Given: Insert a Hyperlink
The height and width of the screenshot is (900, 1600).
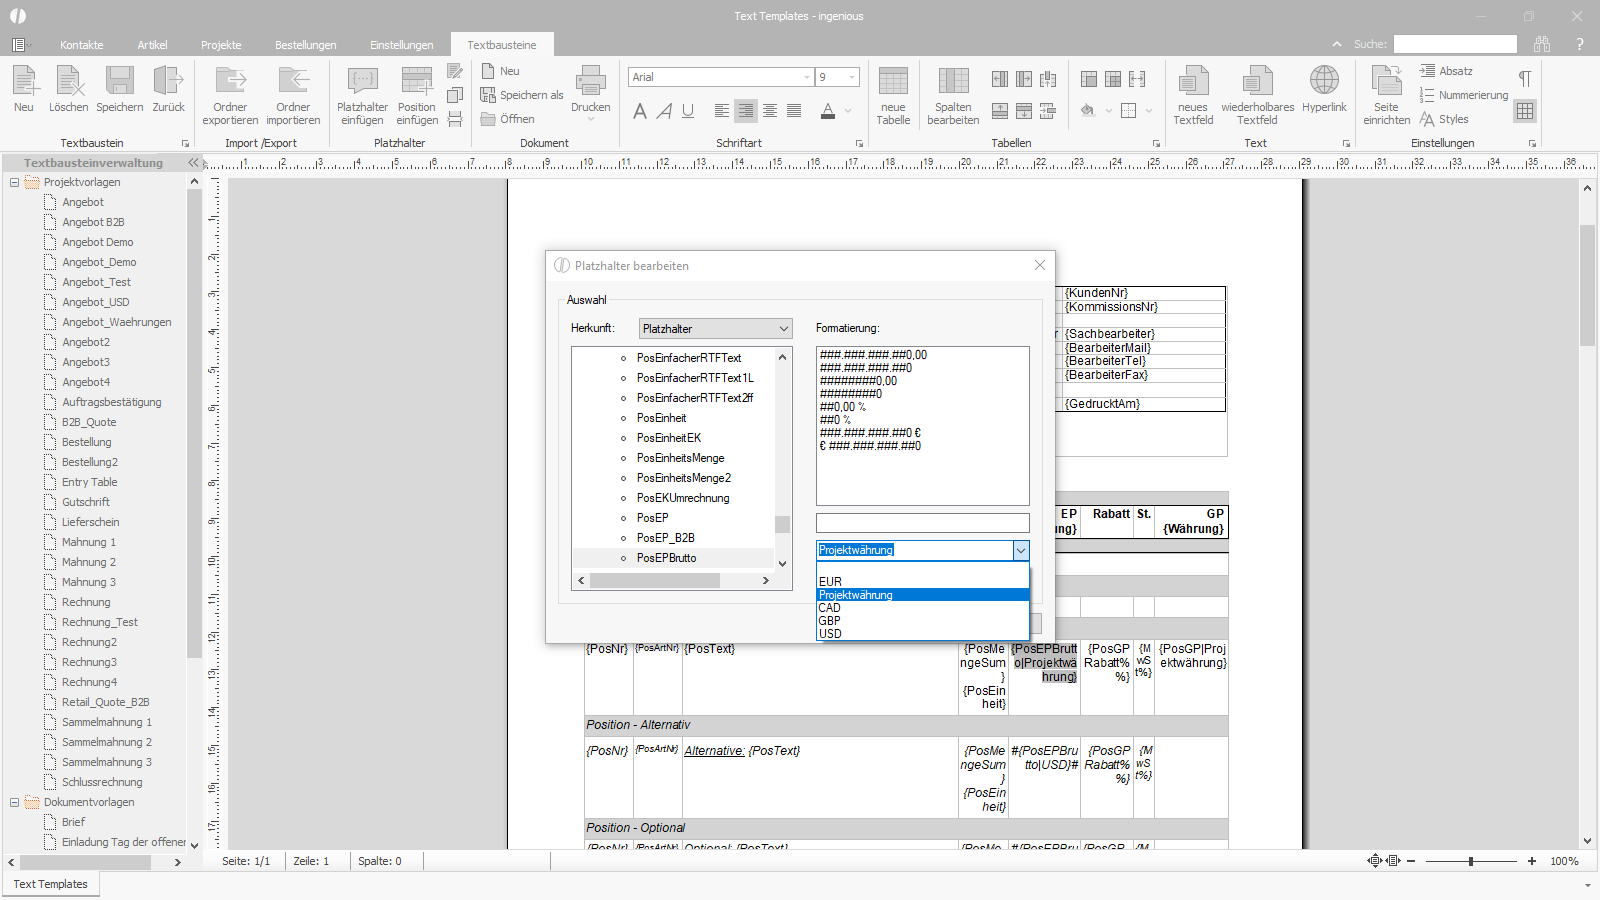Looking at the screenshot, I should [1324, 89].
